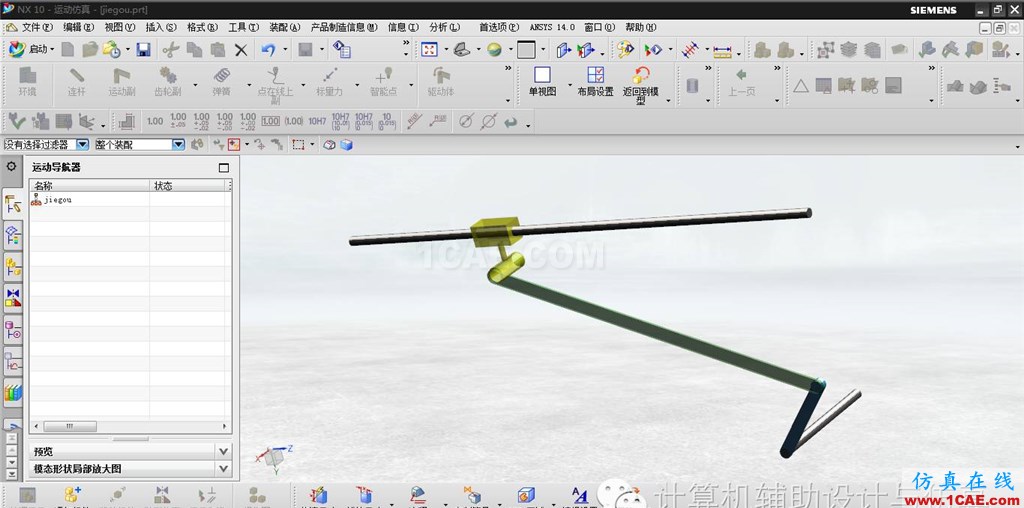Image resolution: width=1024 pixels, height=508 pixels.
Task: Open the ANSYS 14.0 menu
Action: coord(552,27)
